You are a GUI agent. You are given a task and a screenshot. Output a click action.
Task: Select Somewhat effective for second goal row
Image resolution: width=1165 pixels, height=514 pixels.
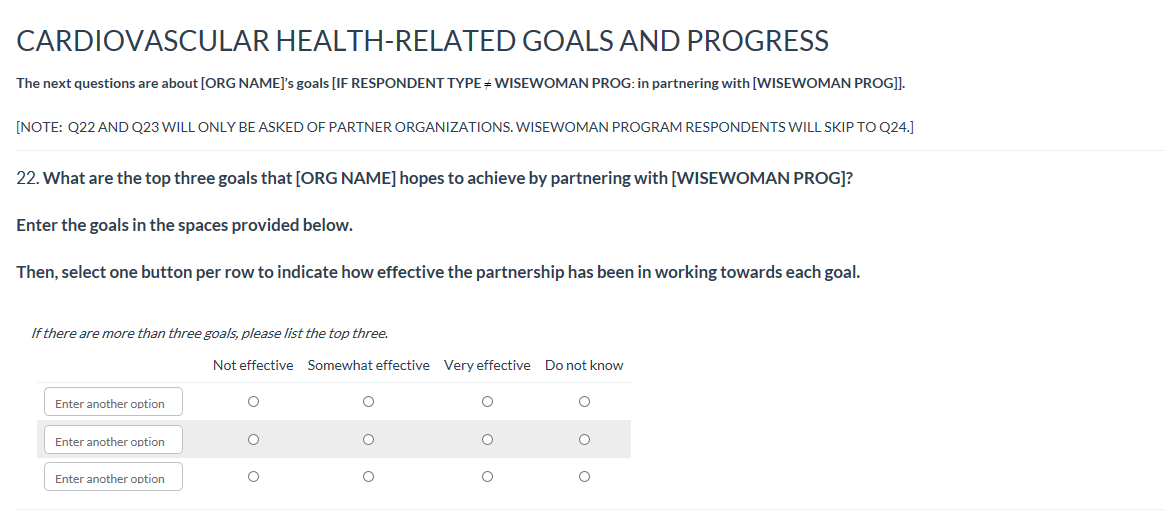[x=369, y=439]
